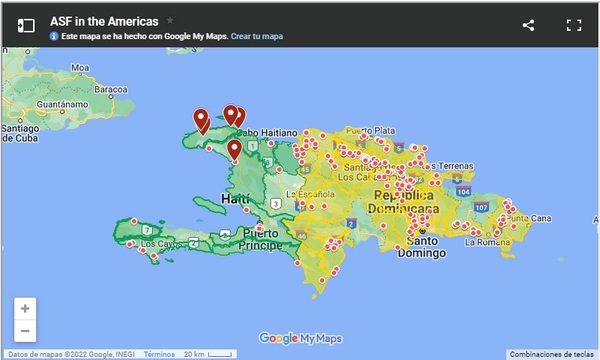Open the map legend side panel

[26, 26]
